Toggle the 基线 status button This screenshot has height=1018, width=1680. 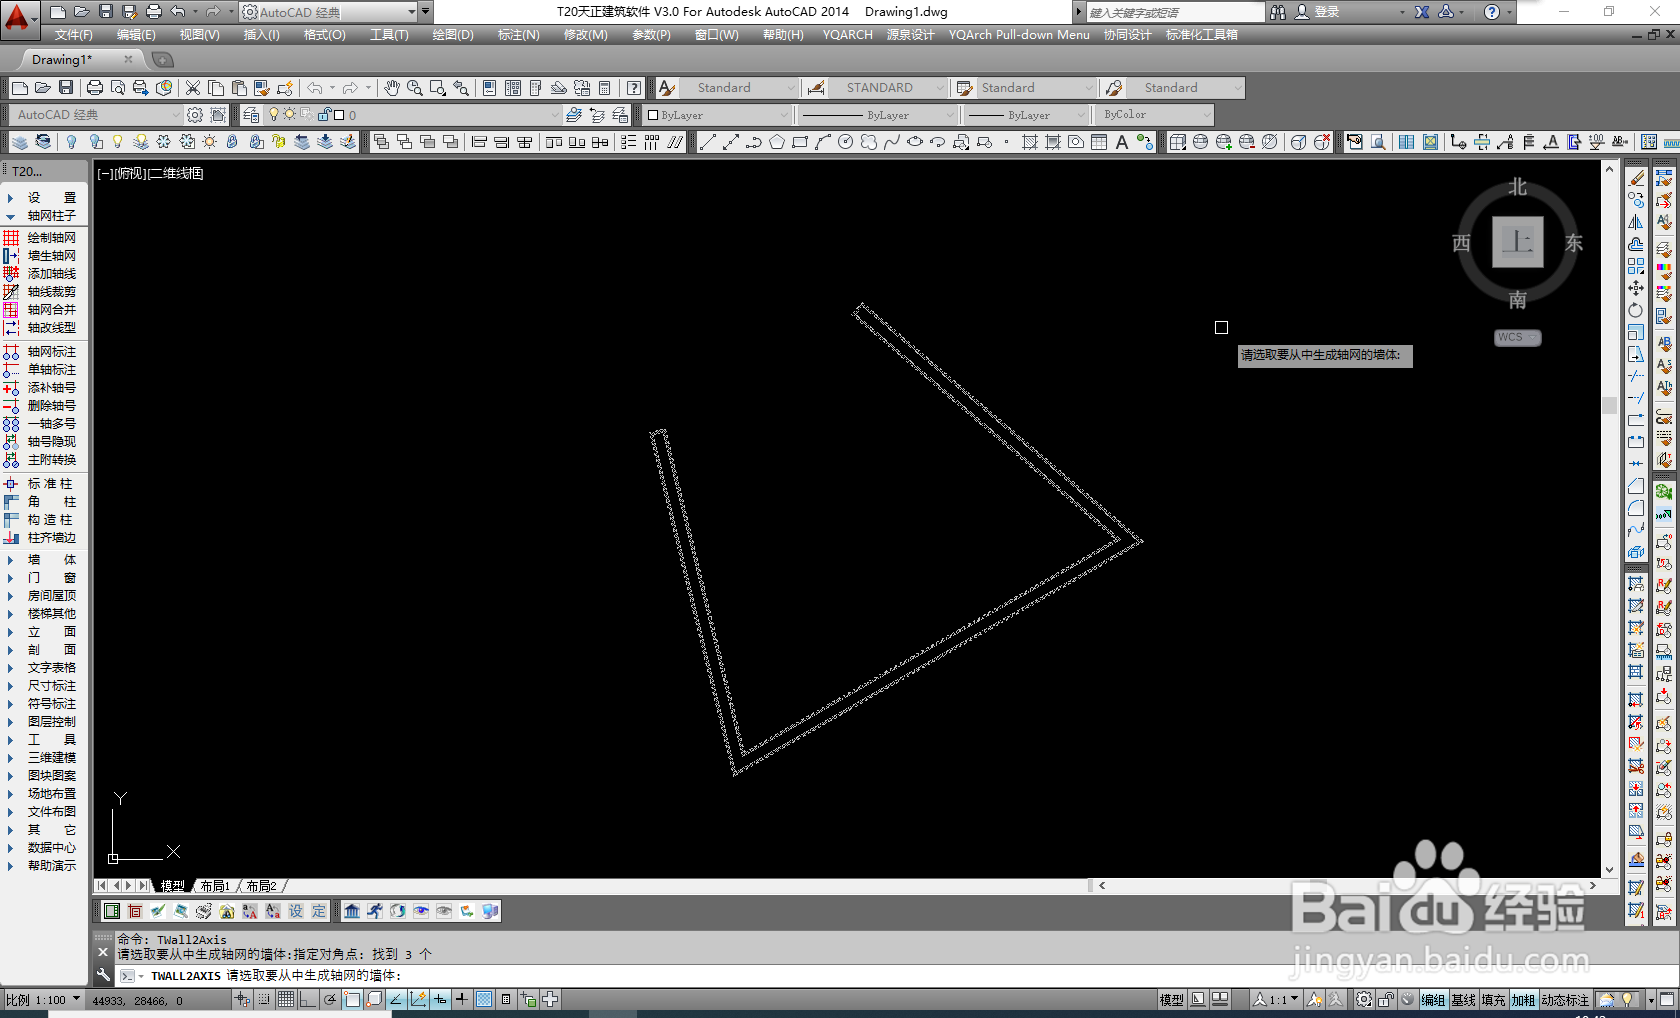coord(1463,1000)
